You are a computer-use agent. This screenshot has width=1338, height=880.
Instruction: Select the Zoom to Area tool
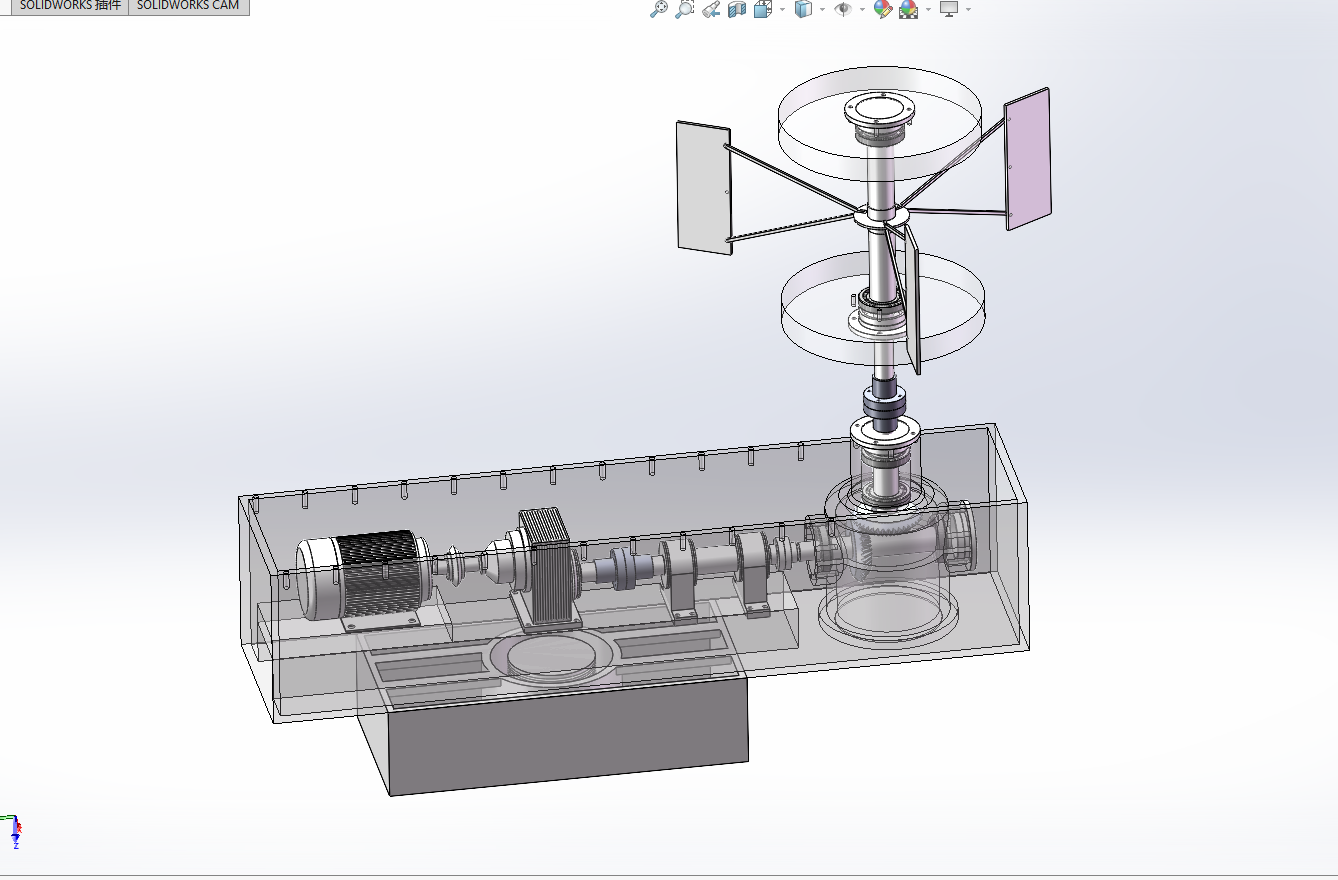tap(684, 9)
